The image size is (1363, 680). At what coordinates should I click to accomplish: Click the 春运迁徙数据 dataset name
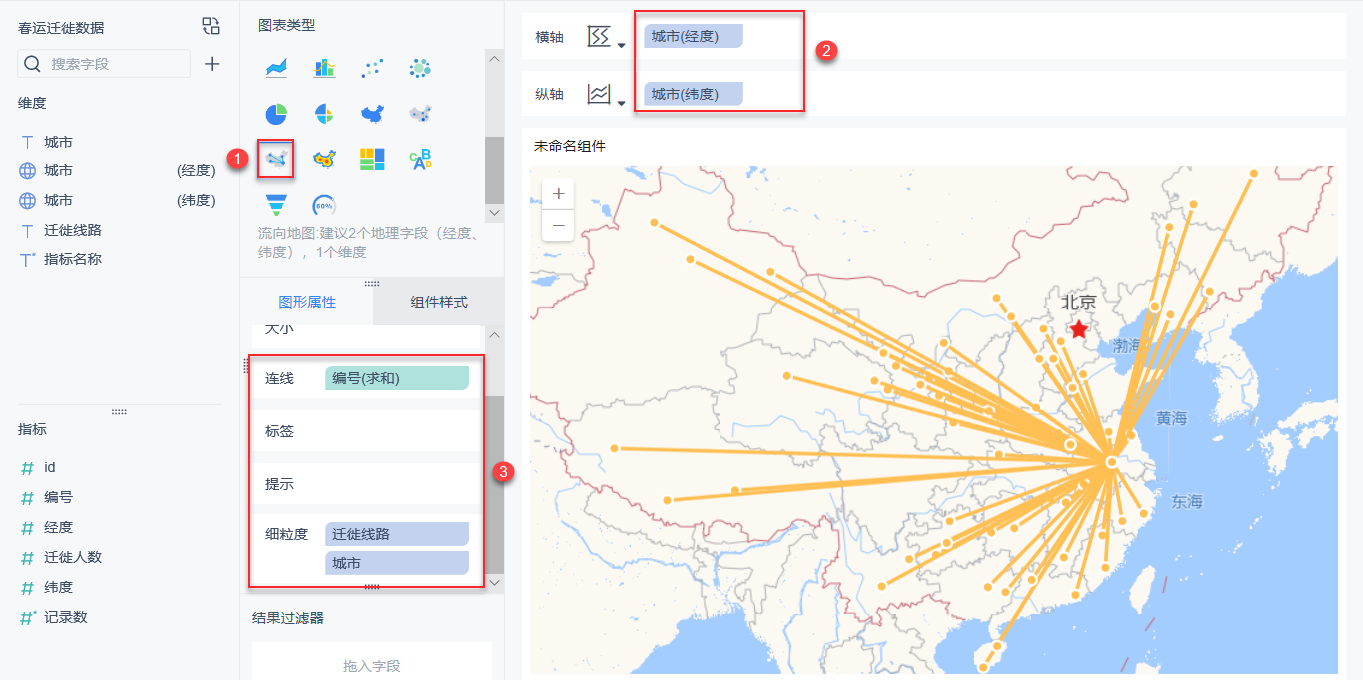tap(61, 28)
